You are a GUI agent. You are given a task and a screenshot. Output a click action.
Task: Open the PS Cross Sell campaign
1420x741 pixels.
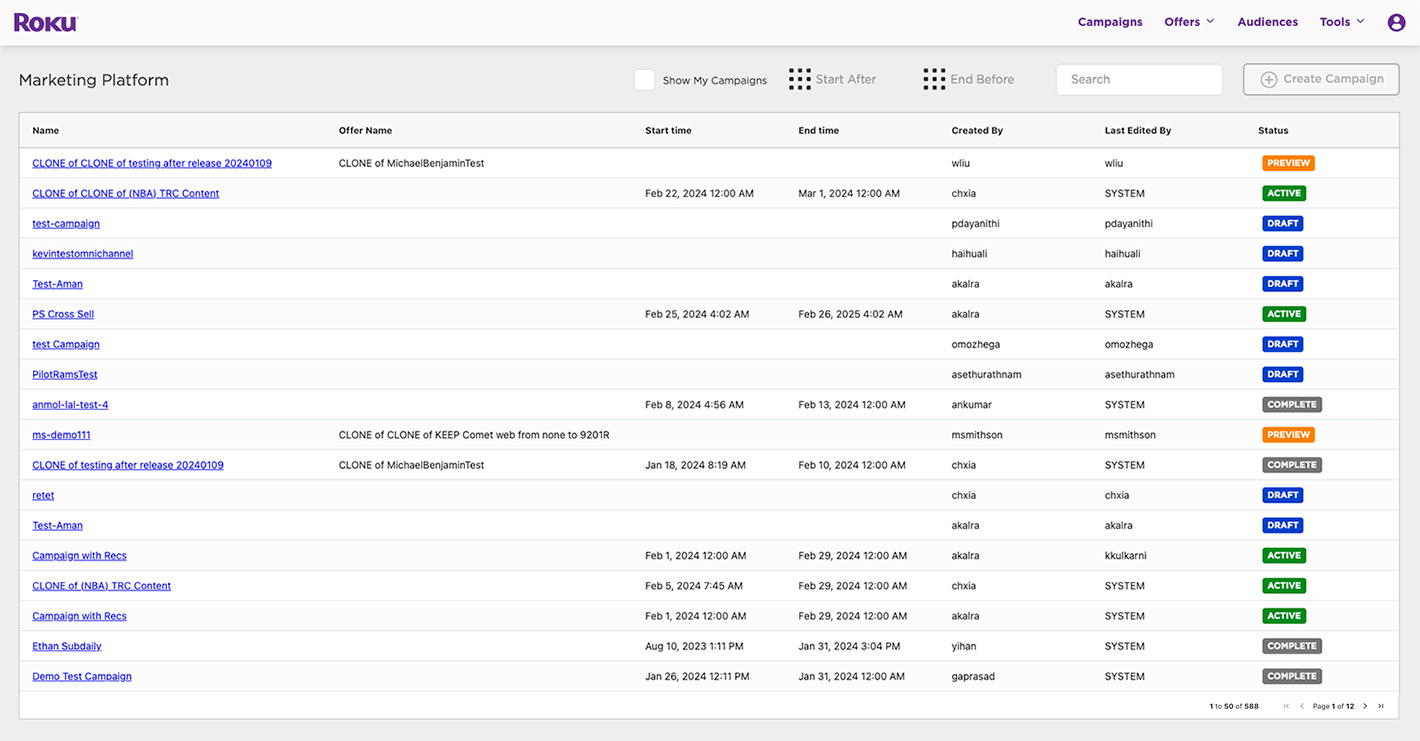[x=62, y=313]
